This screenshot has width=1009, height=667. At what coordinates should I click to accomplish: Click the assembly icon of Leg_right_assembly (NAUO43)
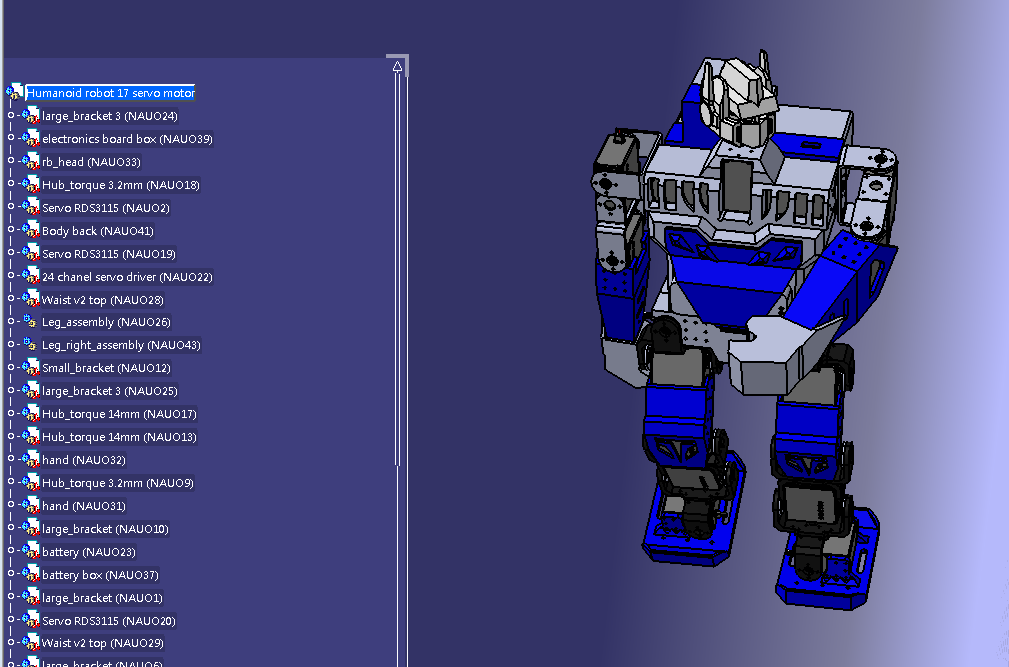point(30,345)
